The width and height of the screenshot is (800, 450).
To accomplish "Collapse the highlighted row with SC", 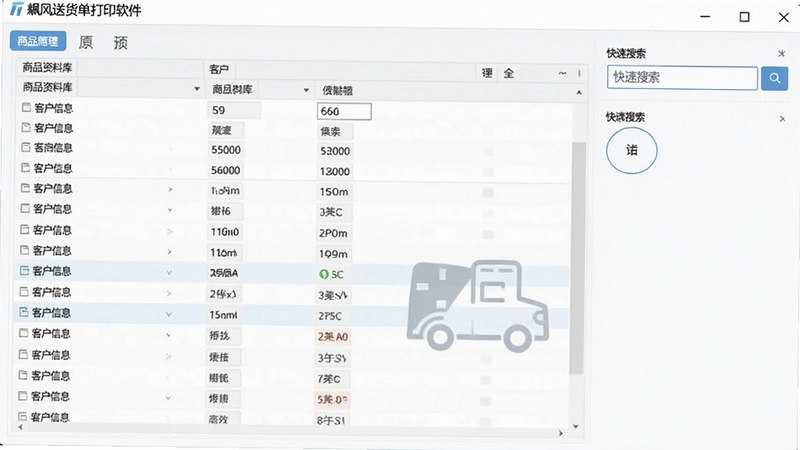I will coord(169,273).
